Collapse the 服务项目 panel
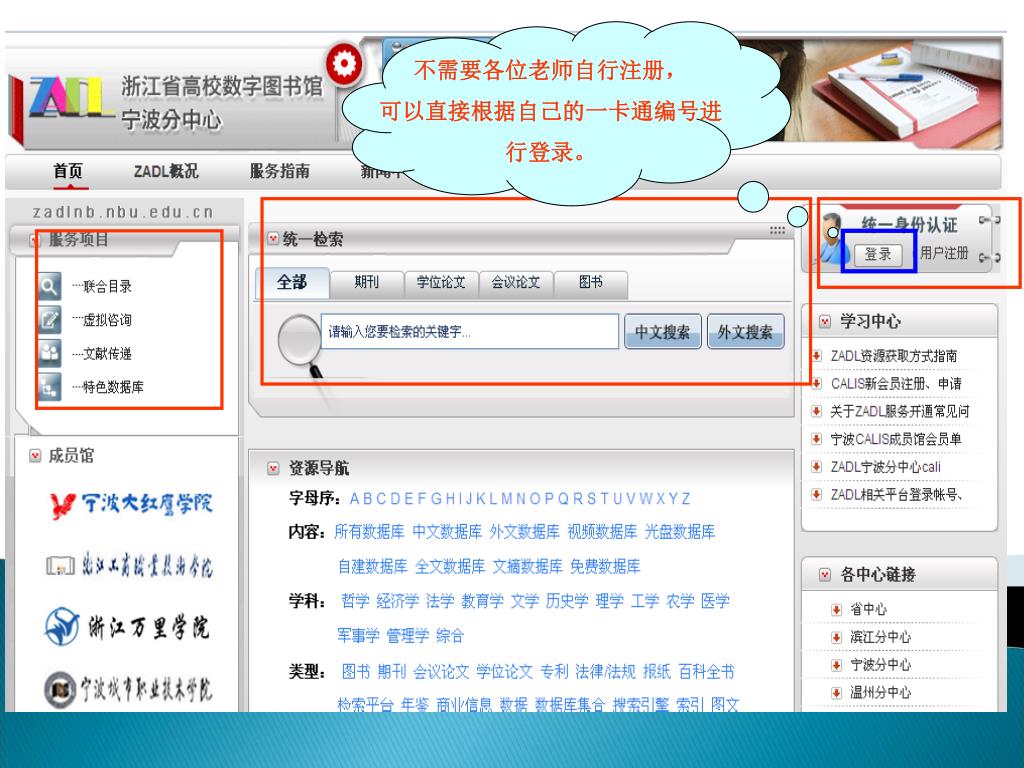The image size is (1024, 768). pyautogui.click(x=35, y=240)
